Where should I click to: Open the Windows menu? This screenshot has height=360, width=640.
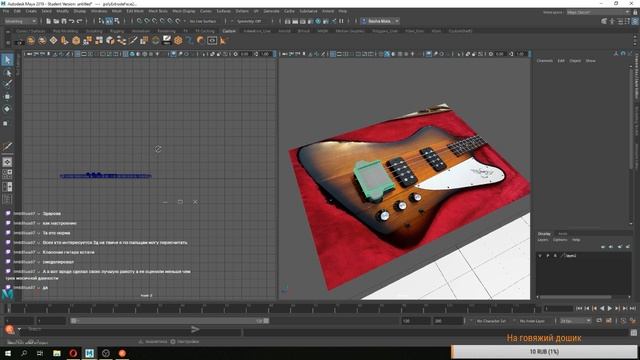(x=99, y=11)
